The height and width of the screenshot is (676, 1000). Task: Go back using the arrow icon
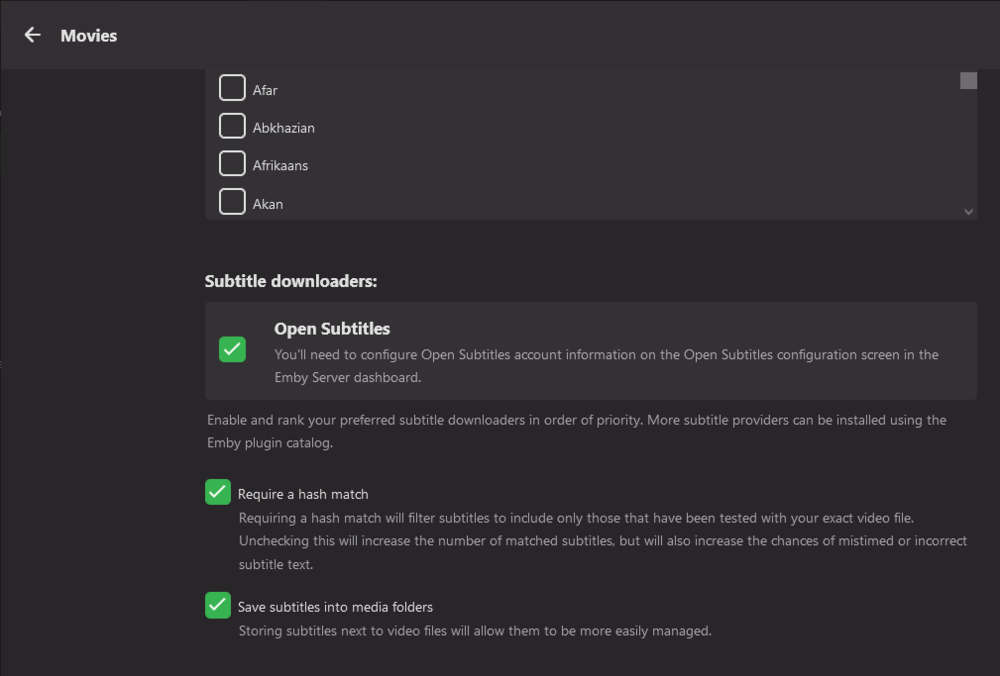click(x=32, y=35)
